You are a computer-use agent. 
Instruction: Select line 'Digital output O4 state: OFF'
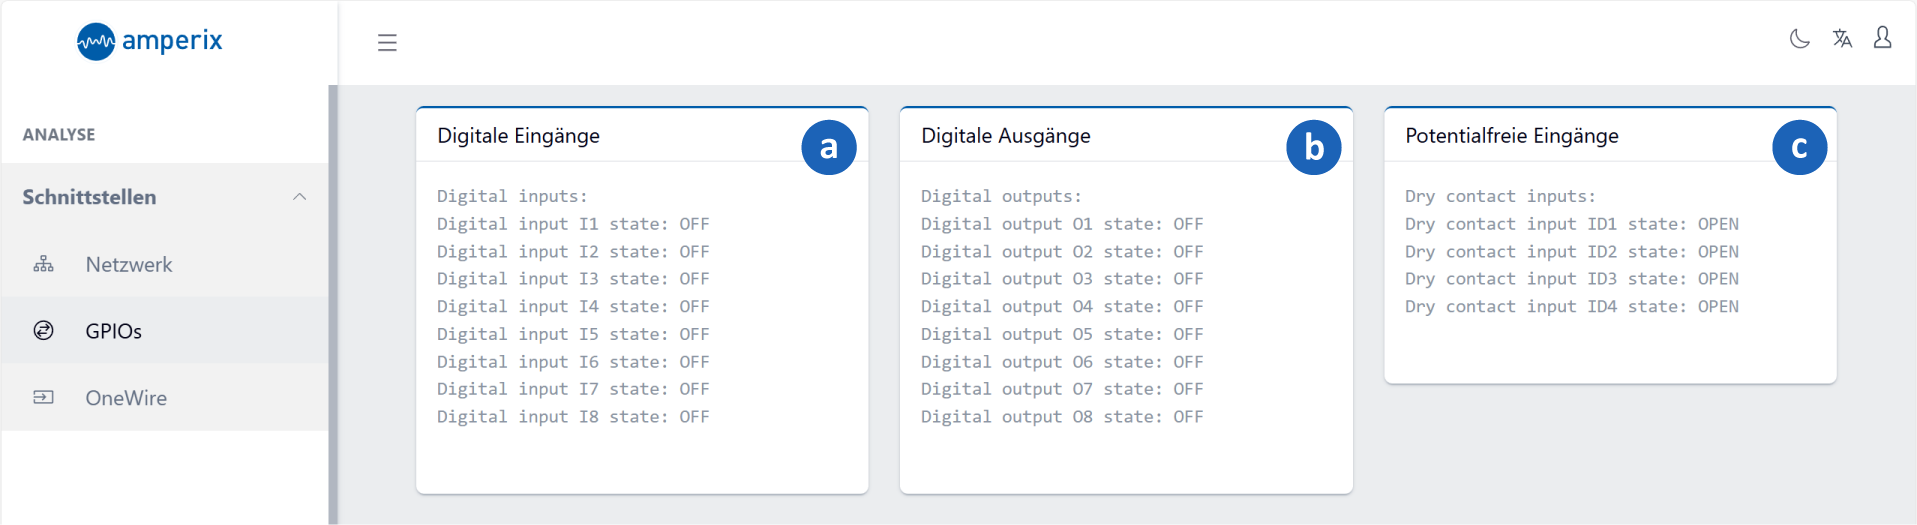(1062, 306)
